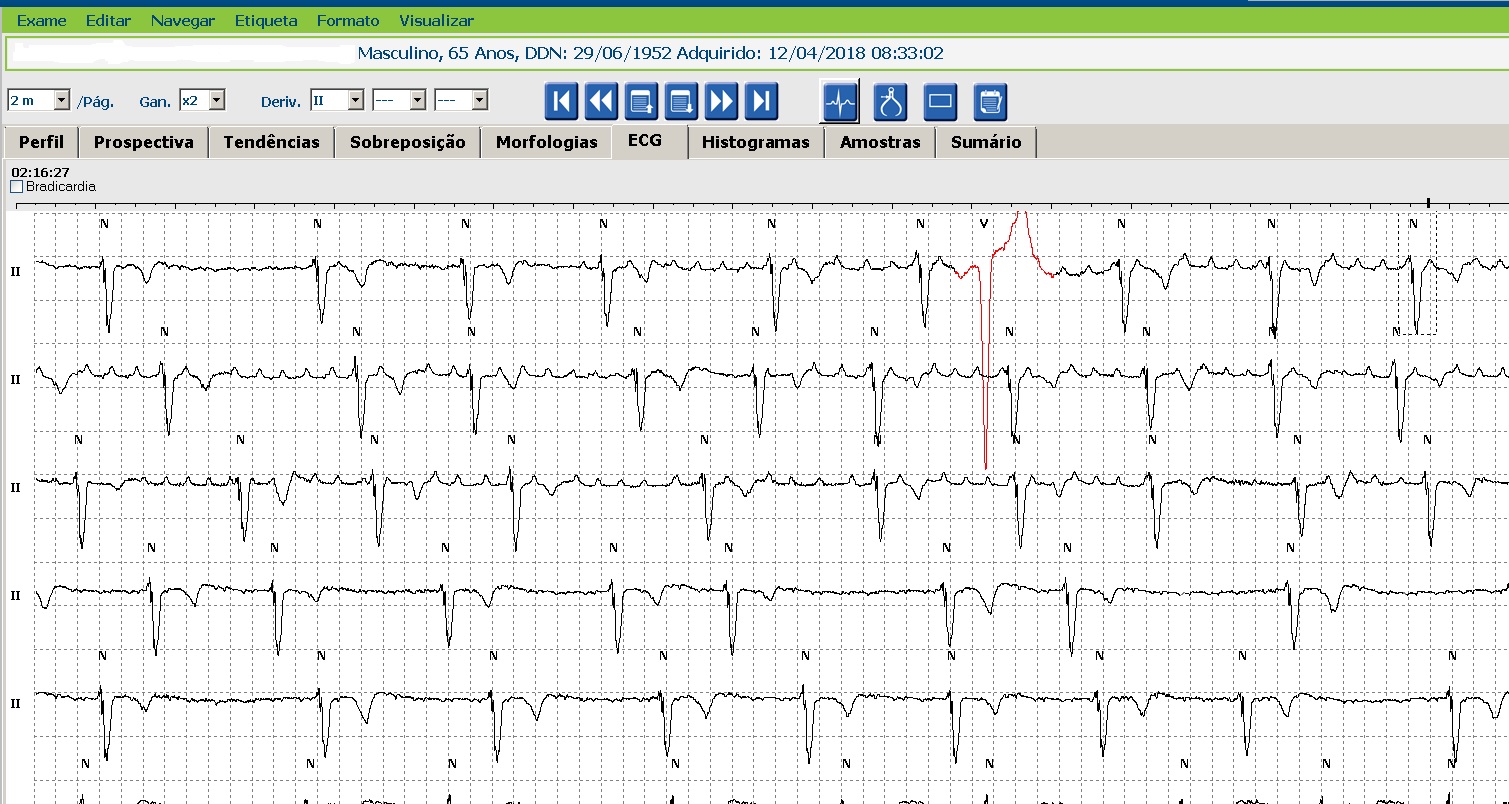1509x804 pixels.
Task: Click the timeline position marker above the strips
Action: (1428, 202)
